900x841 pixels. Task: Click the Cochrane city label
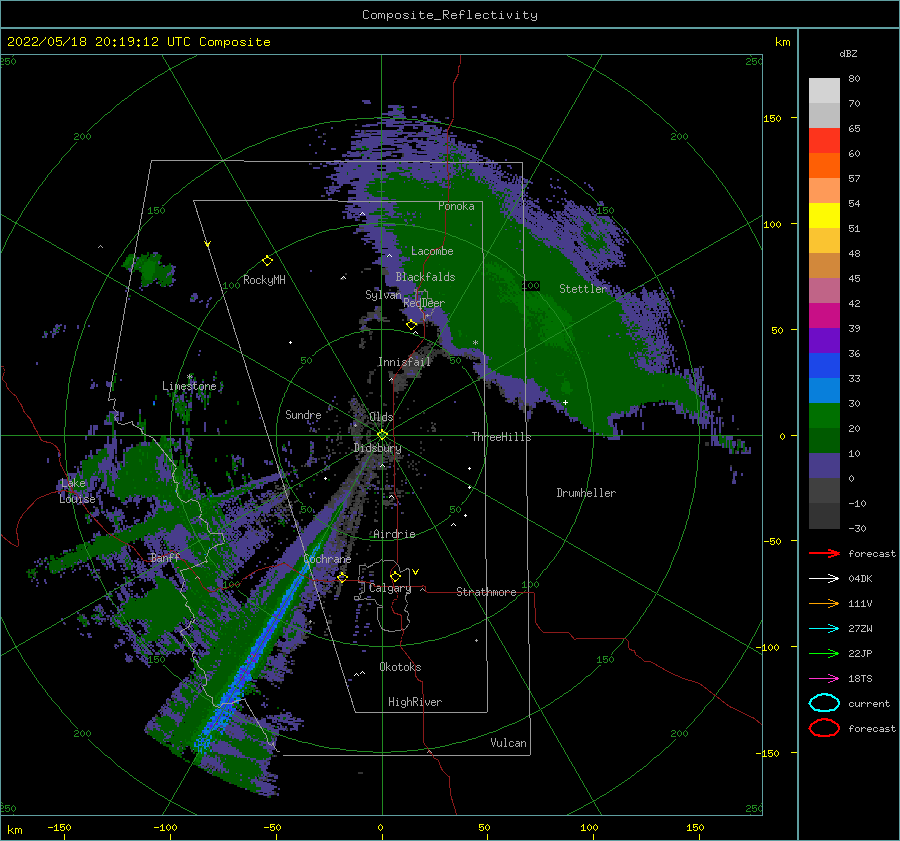pyautogui.click(x=327, y=559)
